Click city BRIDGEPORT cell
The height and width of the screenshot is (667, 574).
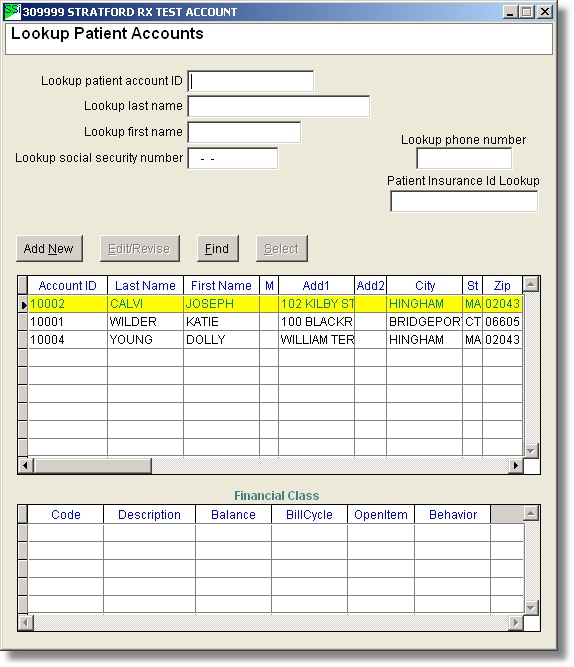point(425,322)
